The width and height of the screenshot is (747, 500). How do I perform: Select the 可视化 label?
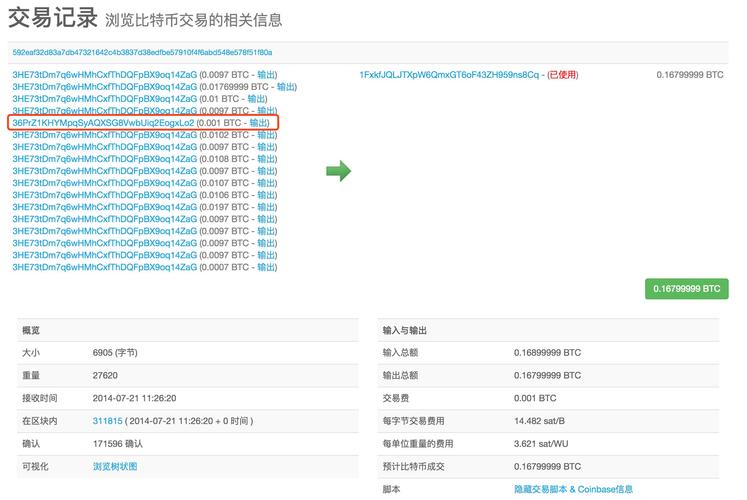35,467
